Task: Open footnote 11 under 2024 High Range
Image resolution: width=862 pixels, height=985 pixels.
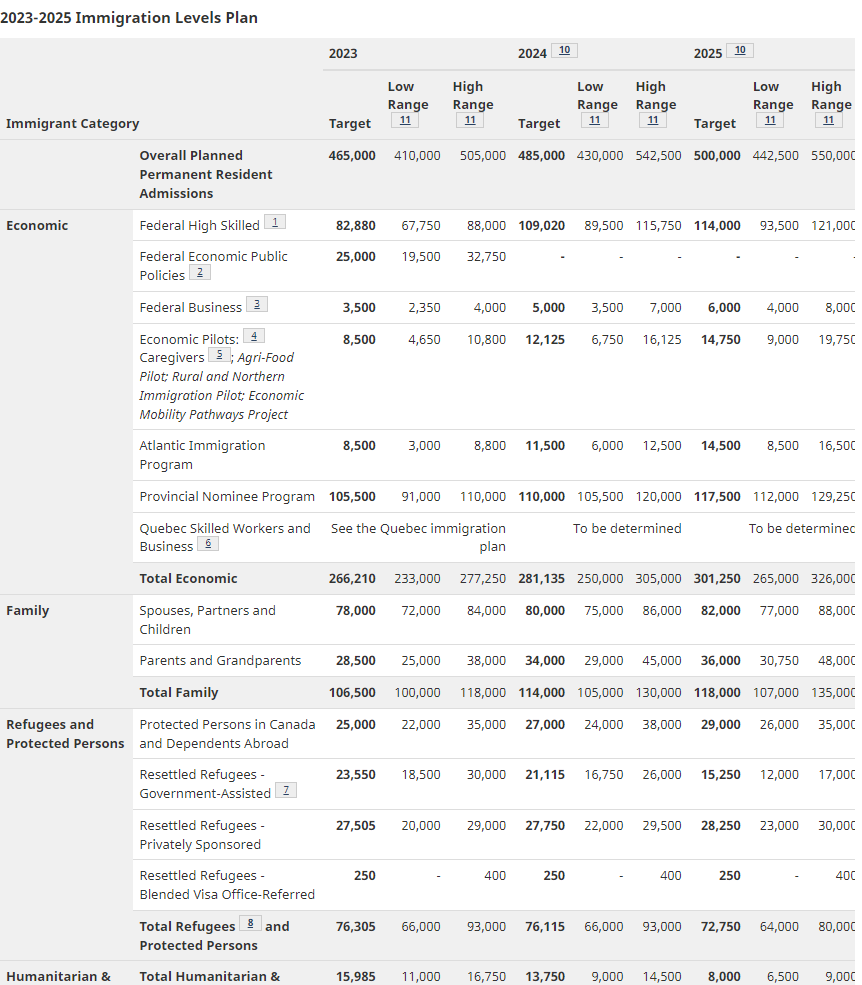Action: coord(652,121)
